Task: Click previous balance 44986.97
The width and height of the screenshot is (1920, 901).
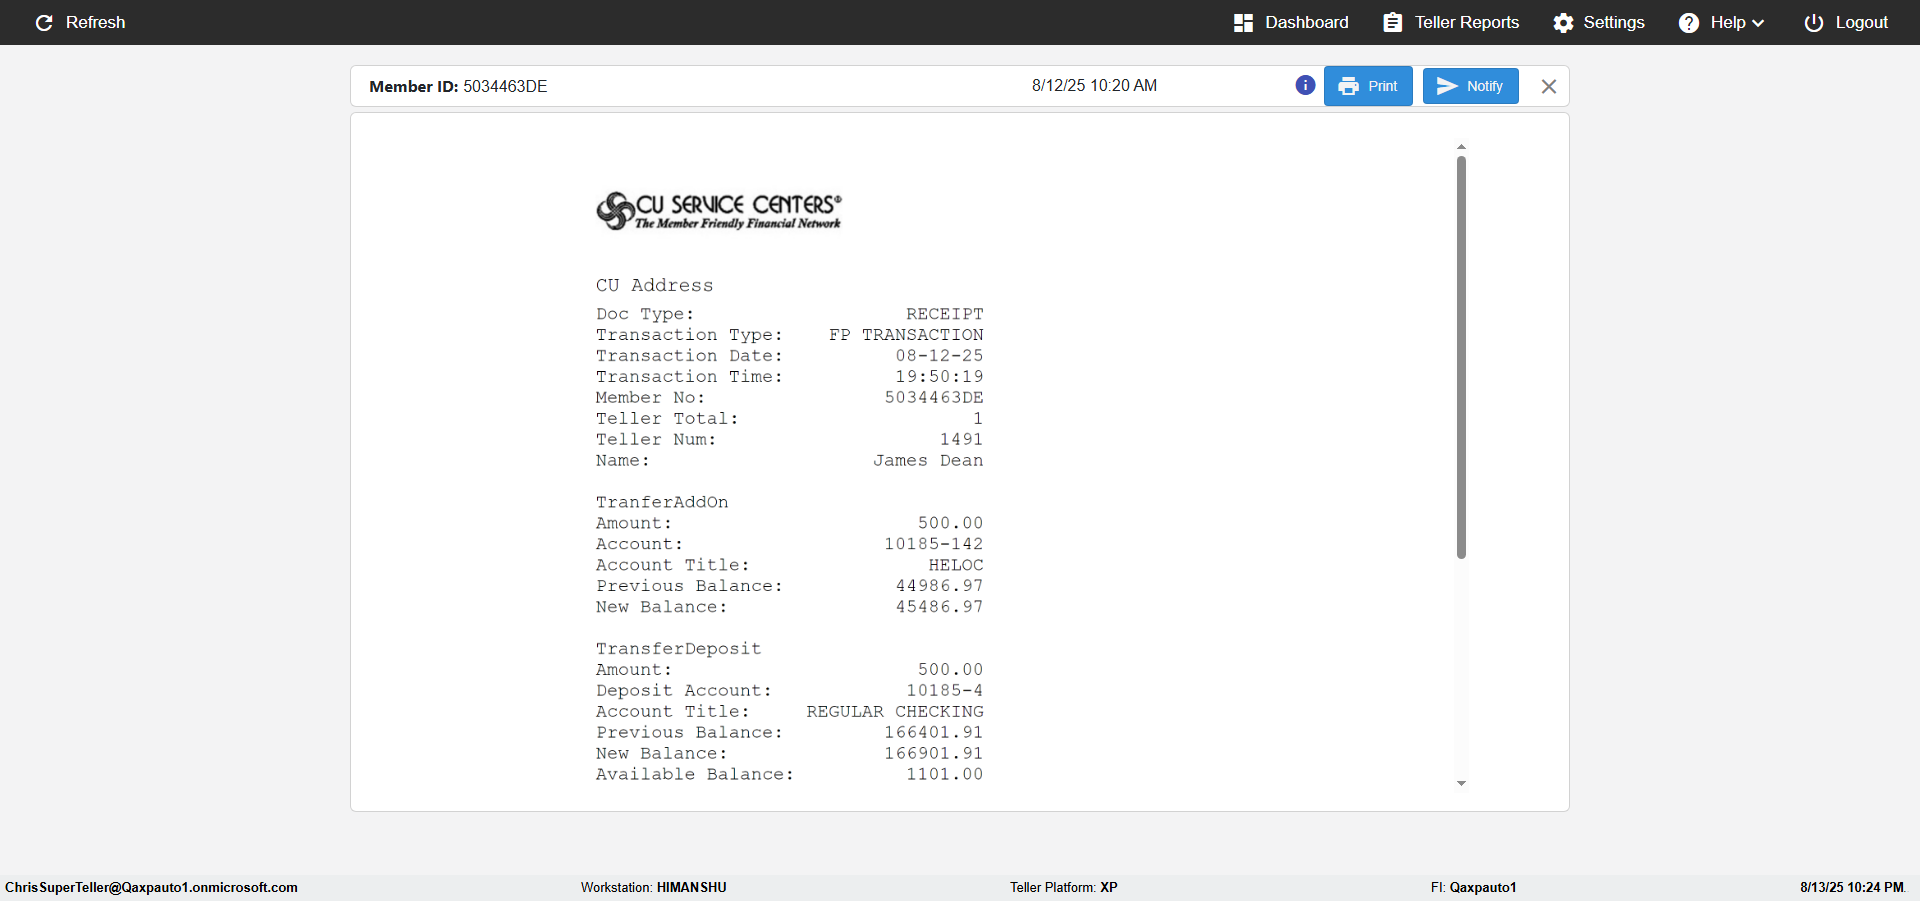Action: click(x=939, y=586)
